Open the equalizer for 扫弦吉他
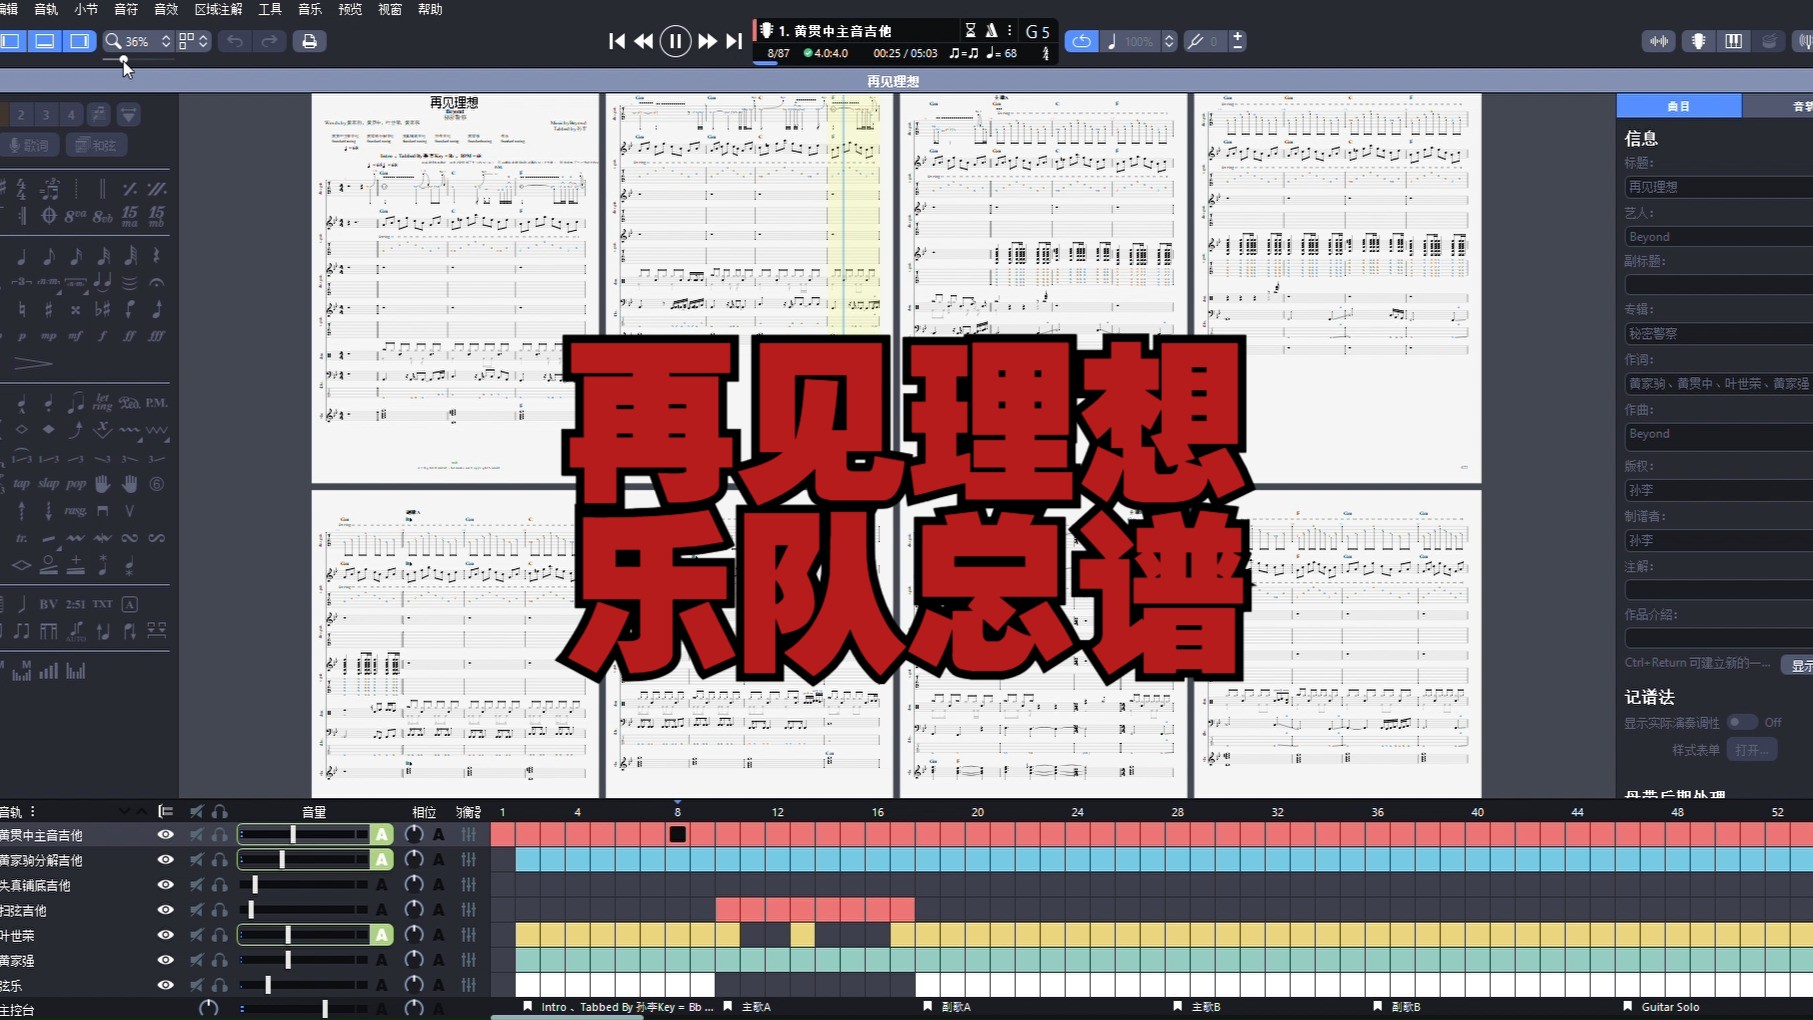 tap(468, 909)
